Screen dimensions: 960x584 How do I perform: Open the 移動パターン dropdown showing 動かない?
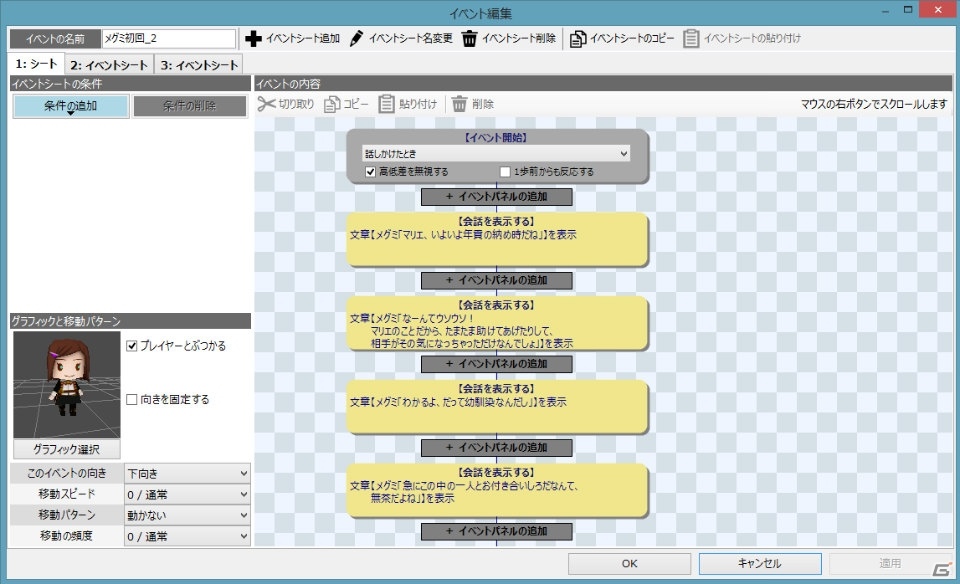click(187, 515)
